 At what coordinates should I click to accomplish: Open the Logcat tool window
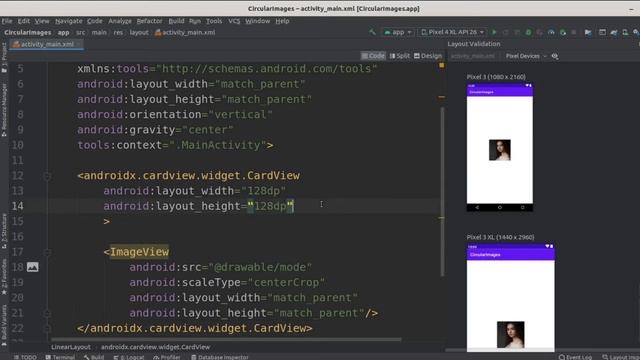(129, 357)
